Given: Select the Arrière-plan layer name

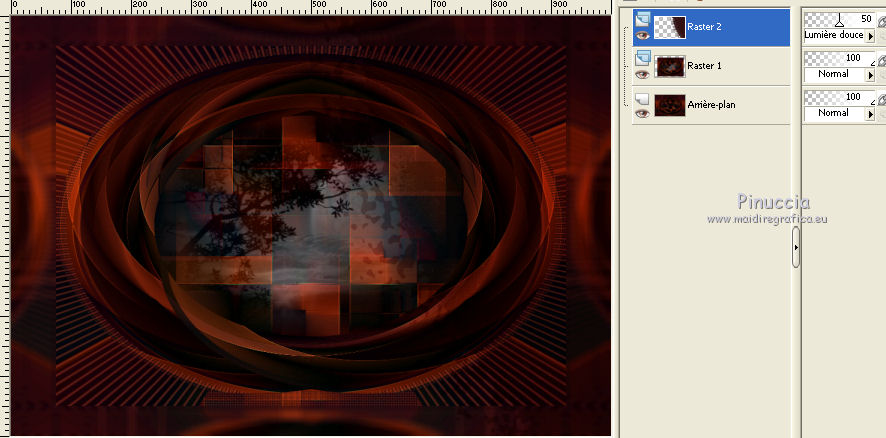Looking at the screenshot, I should pos(712,105).
